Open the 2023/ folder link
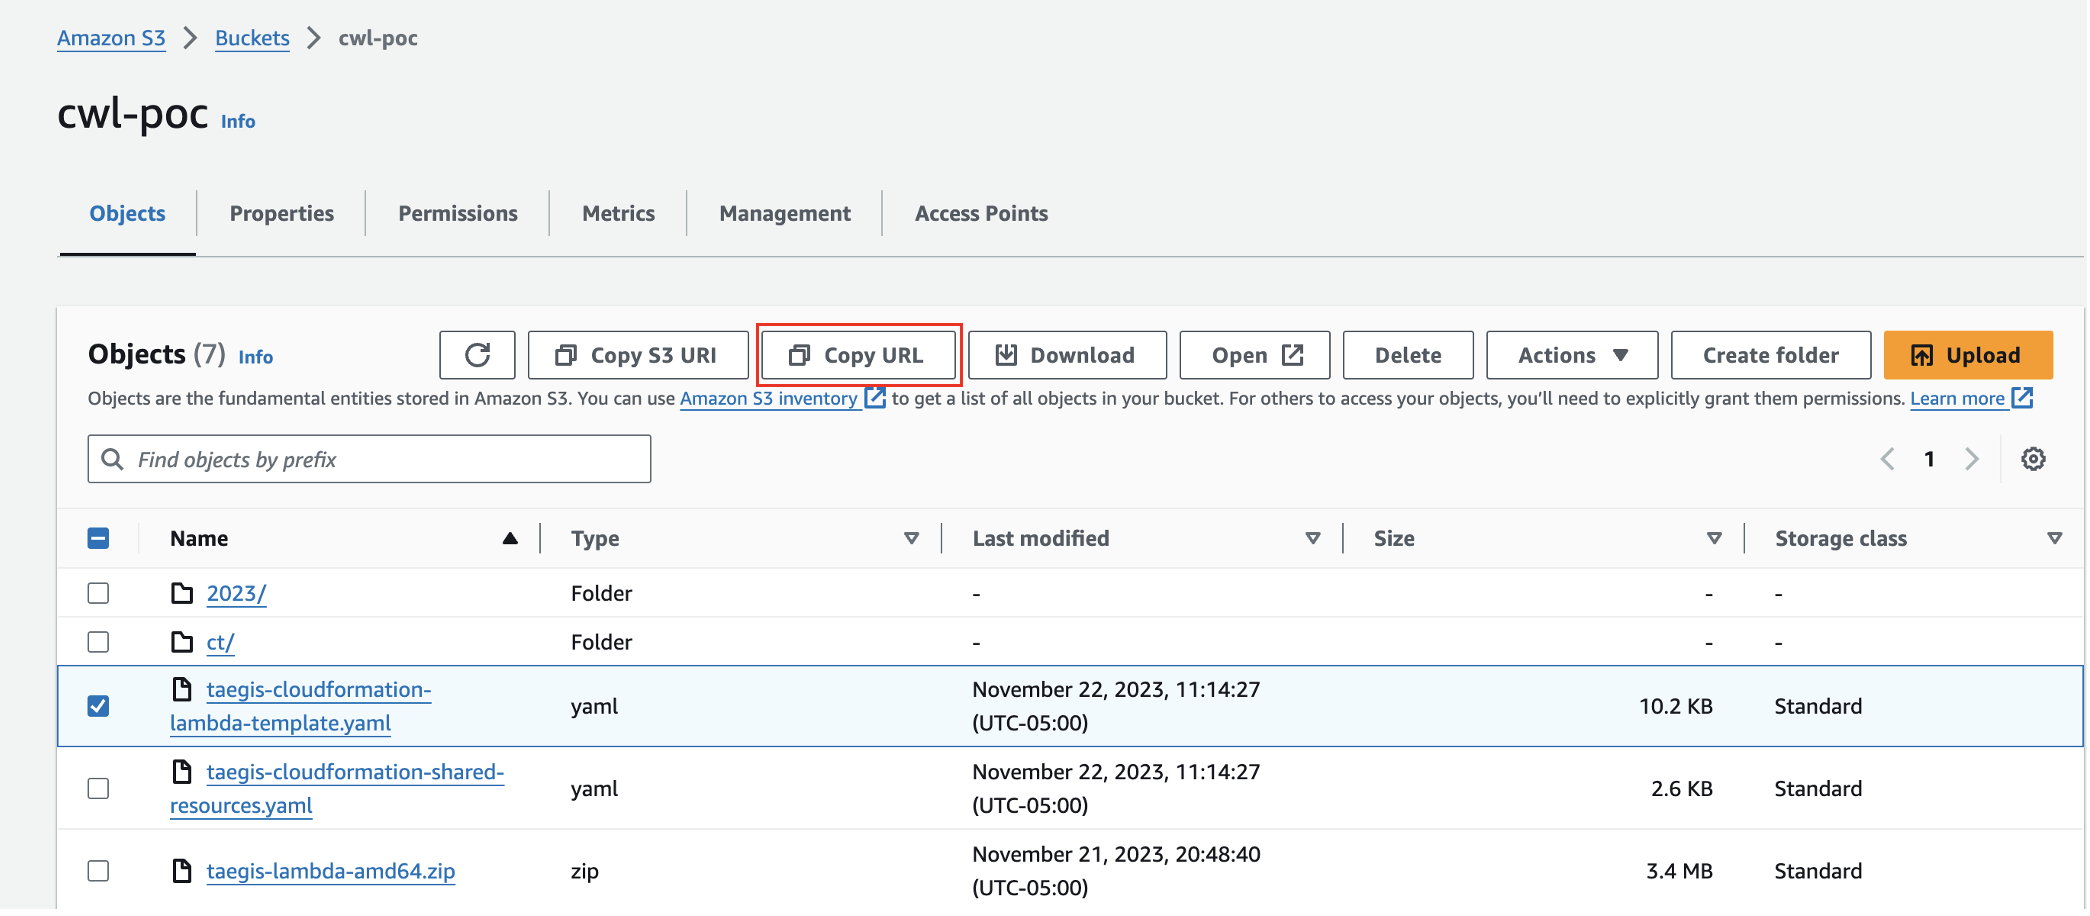 click(236, 593)
